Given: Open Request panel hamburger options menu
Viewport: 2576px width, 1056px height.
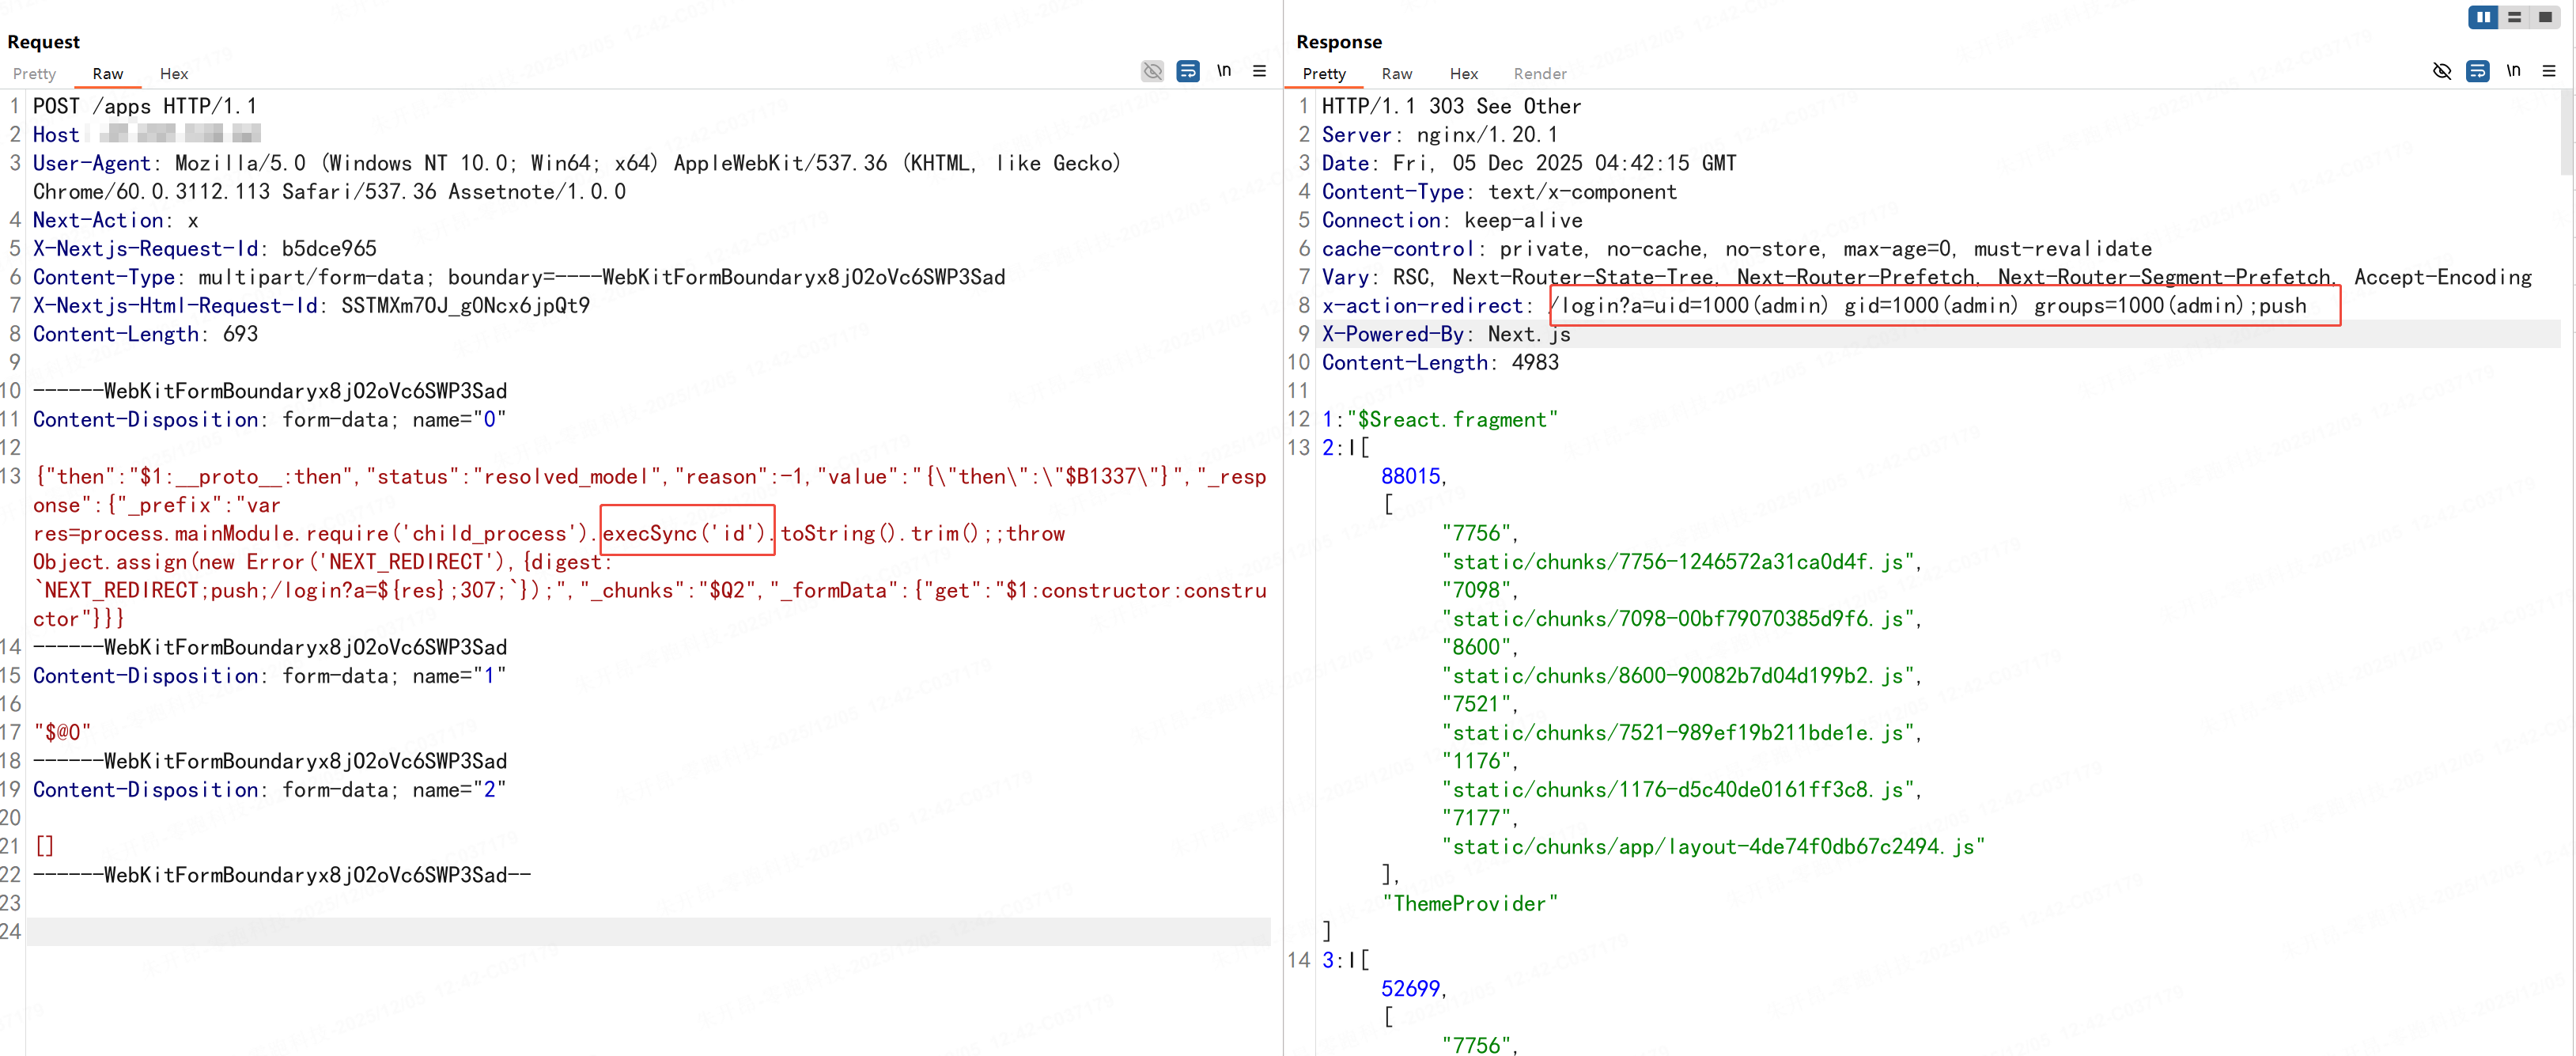Looking at the screenshot, I should [x=1259, y=71].
